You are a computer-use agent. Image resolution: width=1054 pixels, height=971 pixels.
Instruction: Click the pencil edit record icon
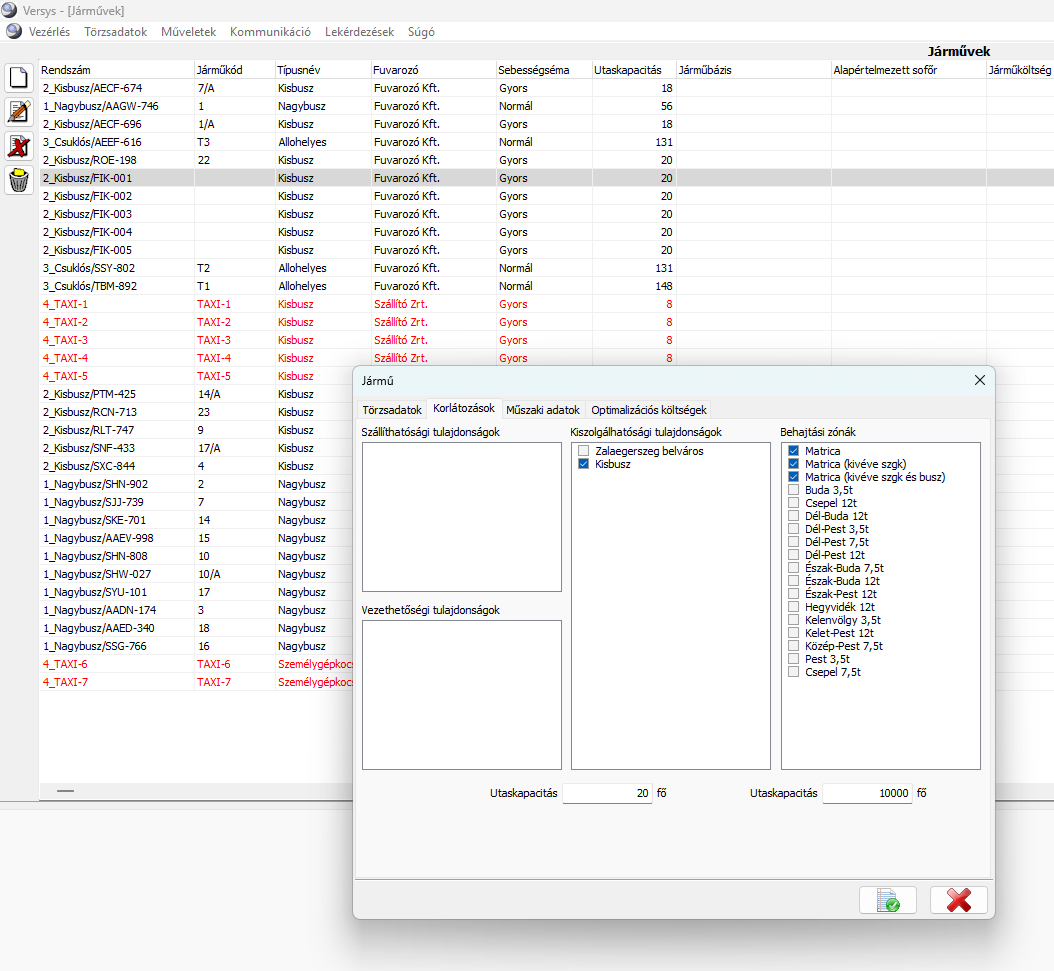tap(18, 112)
